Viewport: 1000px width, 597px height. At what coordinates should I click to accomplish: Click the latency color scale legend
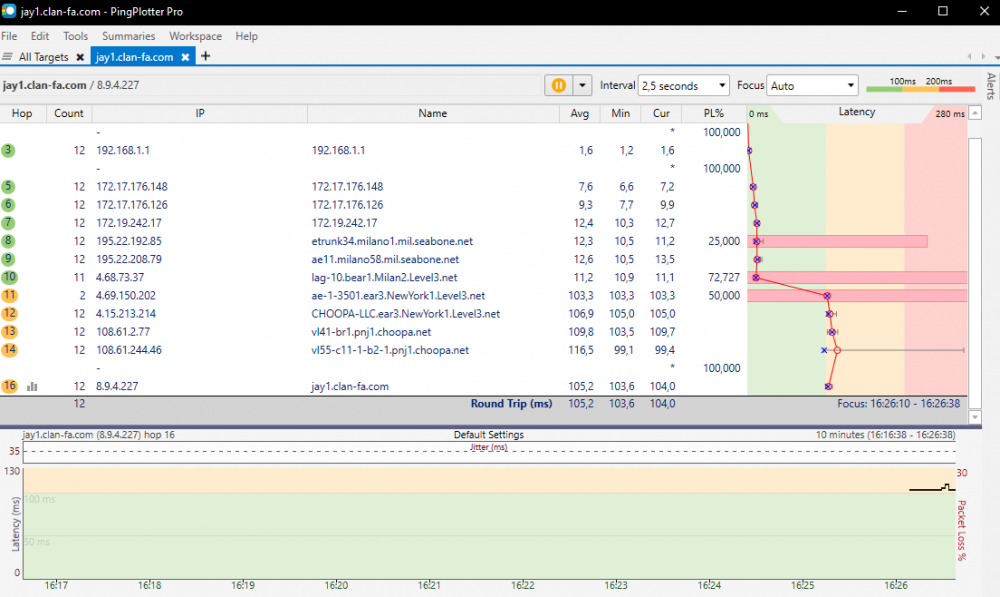tap(920, 85)
